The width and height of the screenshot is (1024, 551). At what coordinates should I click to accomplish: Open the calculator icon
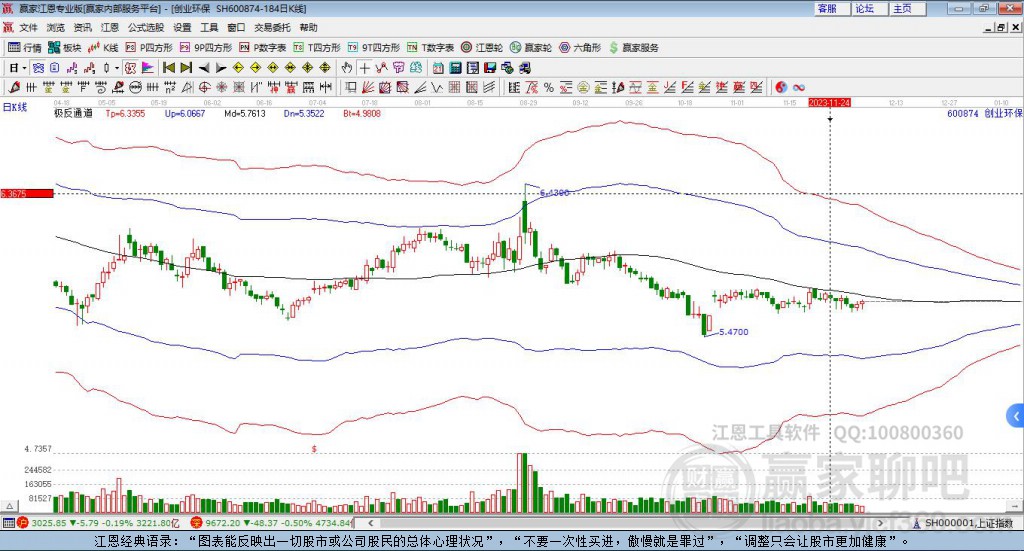tap(456, 68)
